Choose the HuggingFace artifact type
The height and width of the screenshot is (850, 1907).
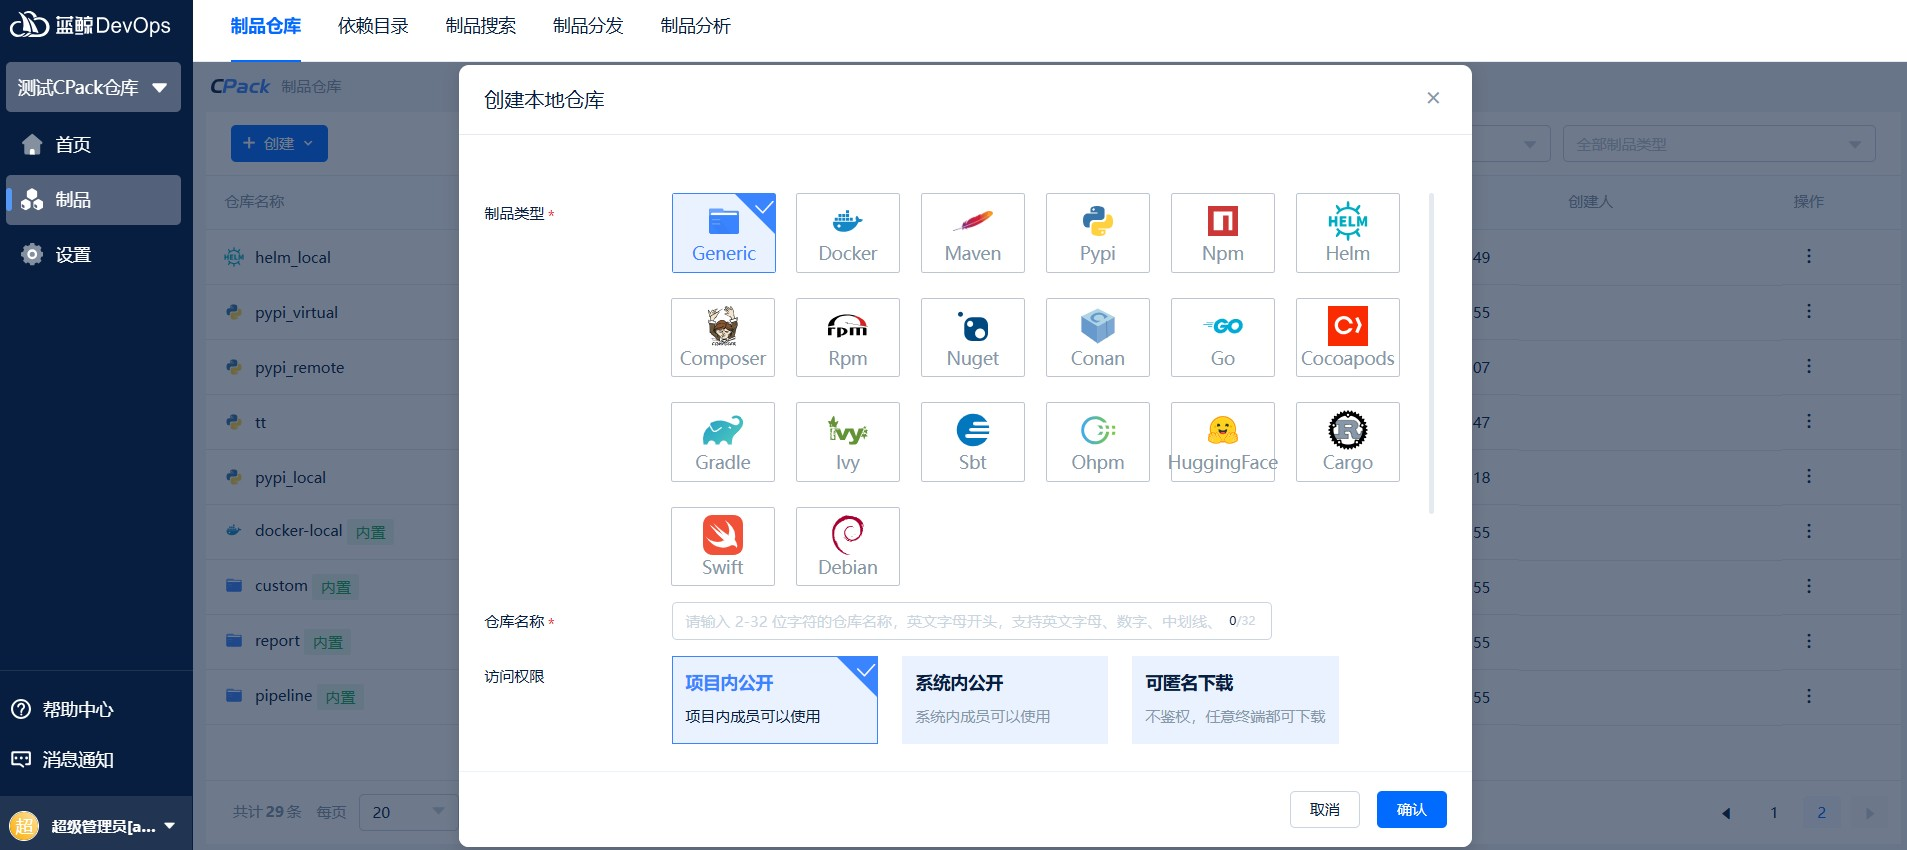1222,442
